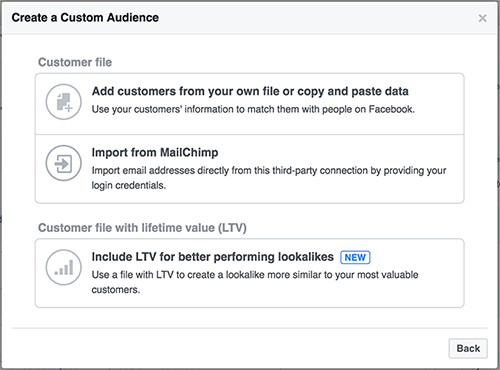Close the Create a Custom Audience dialog
500x370 pixels.
click(x=482, y=18)
